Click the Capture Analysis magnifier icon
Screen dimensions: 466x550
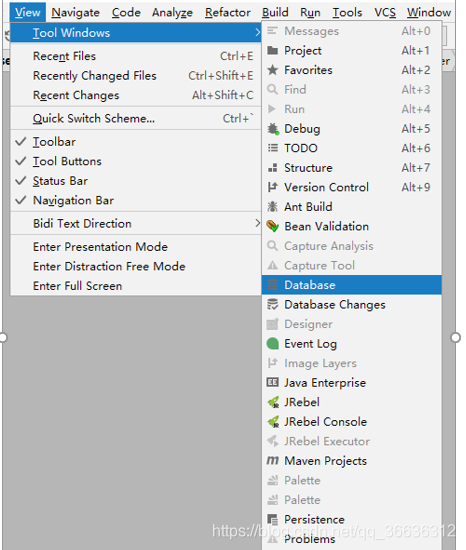click(x=272, y=246)
